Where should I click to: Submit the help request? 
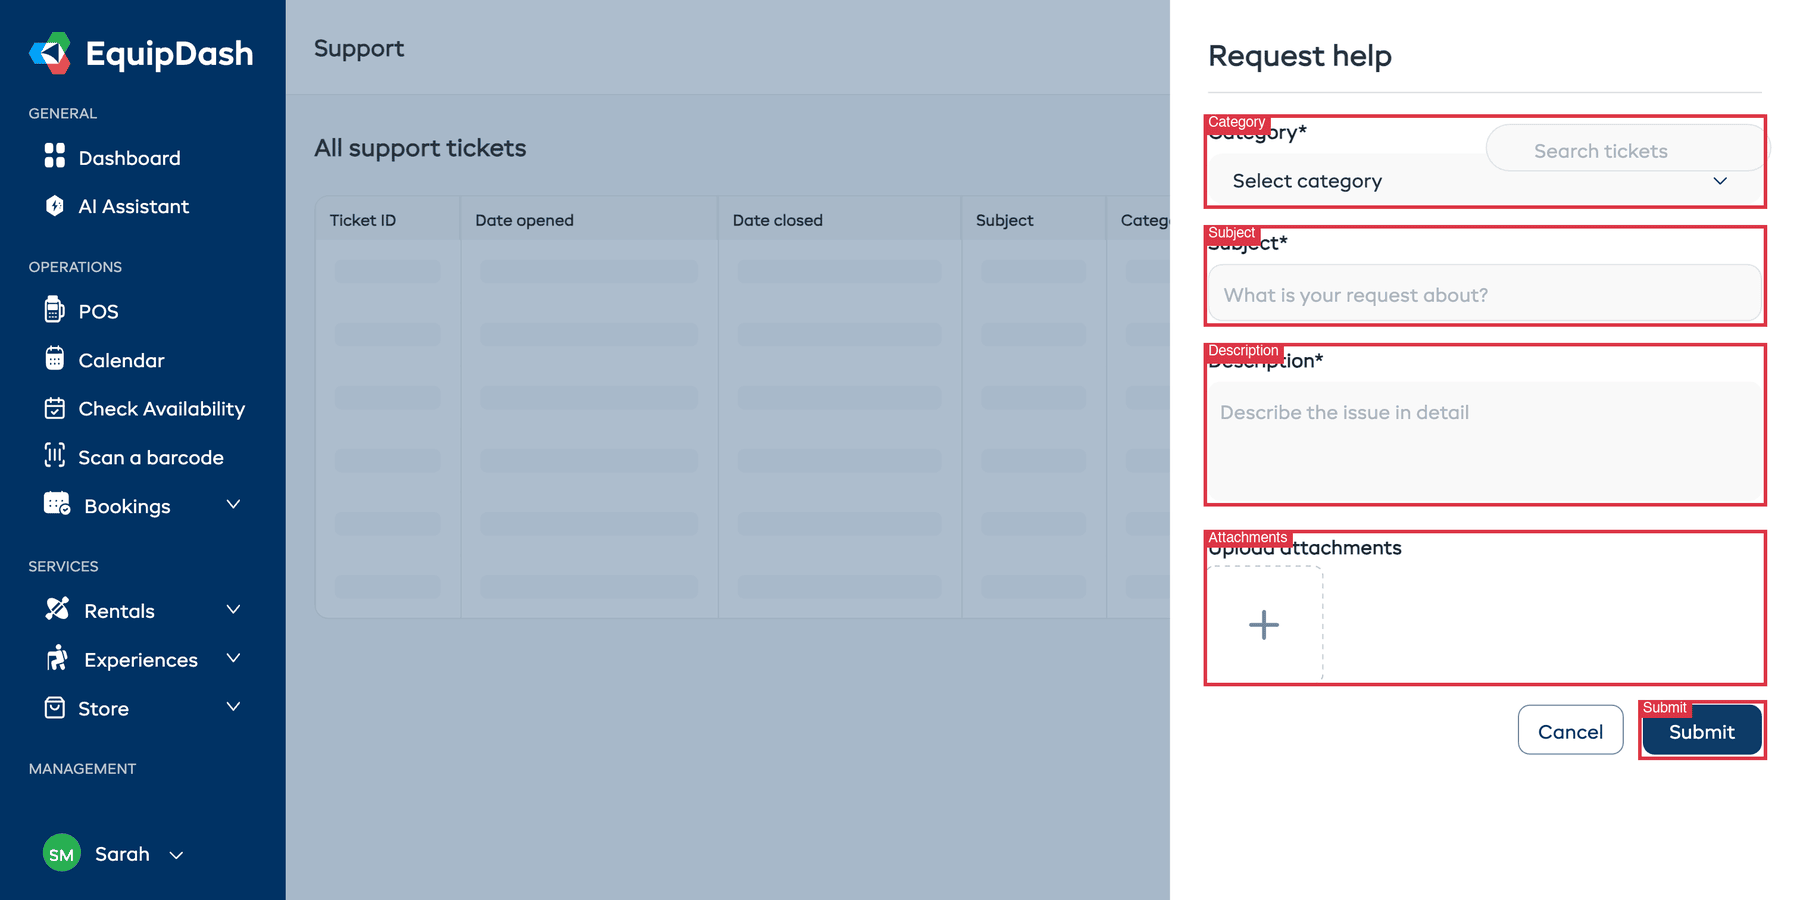1701,731
